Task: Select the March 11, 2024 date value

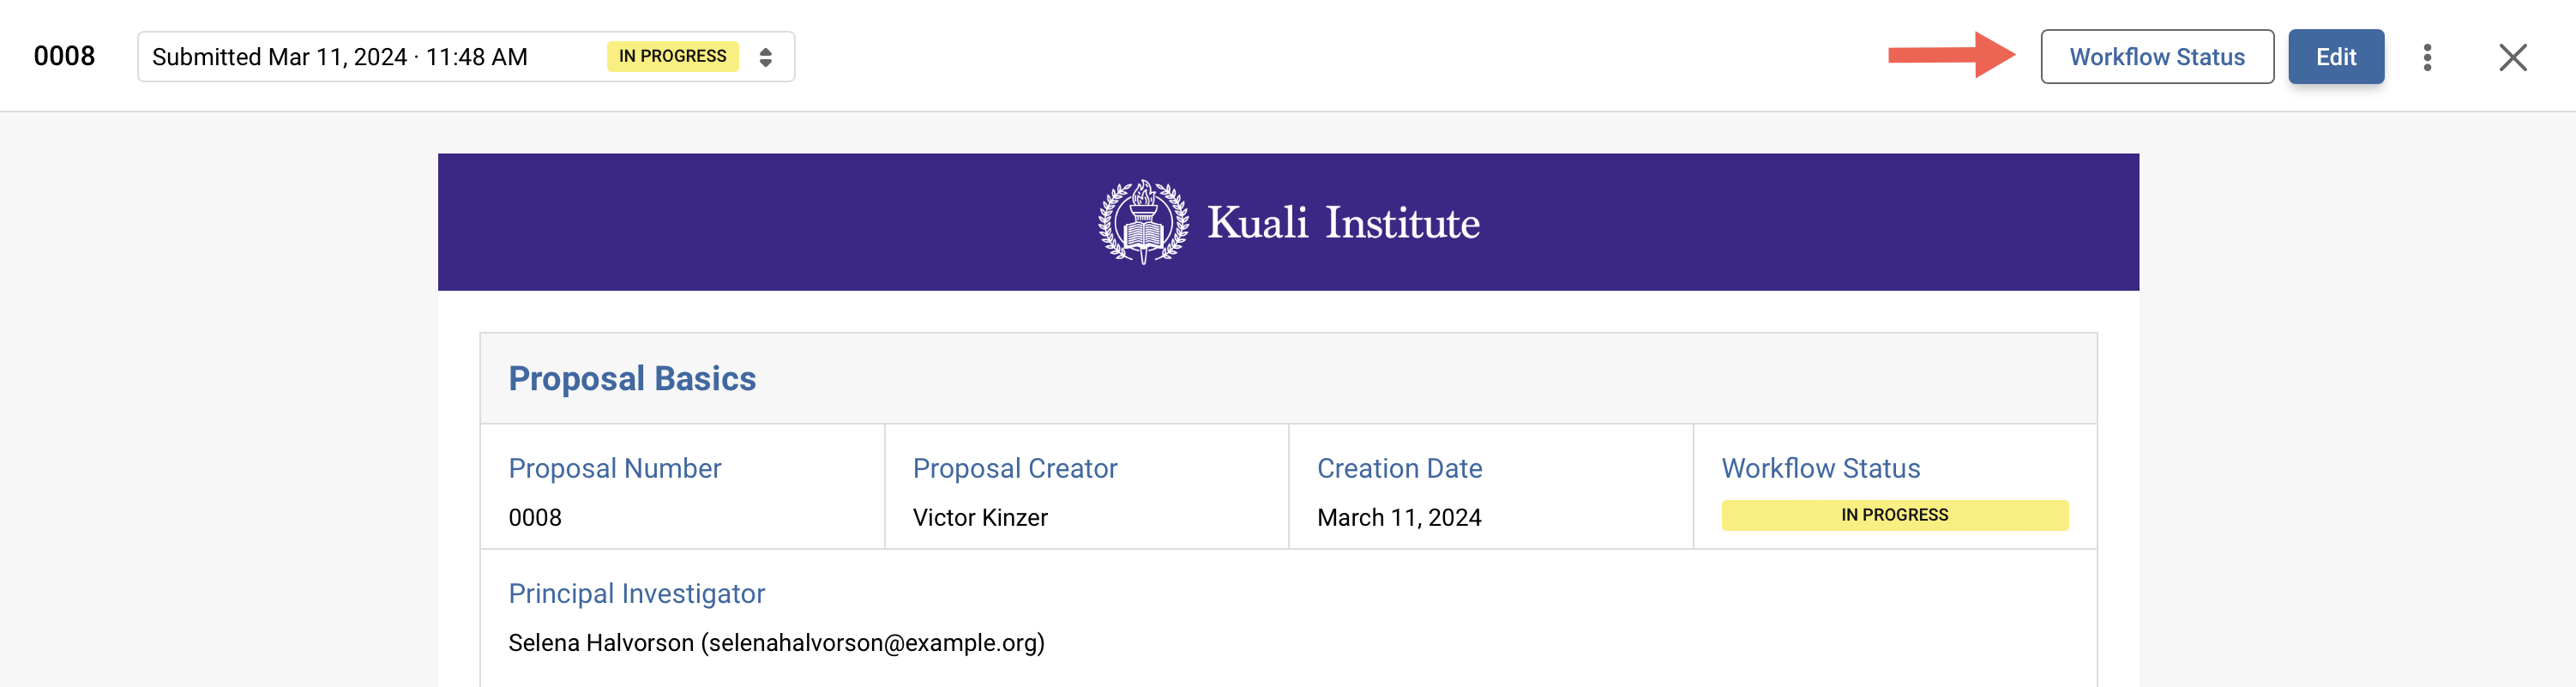Action: click(x=1398, y=517)
